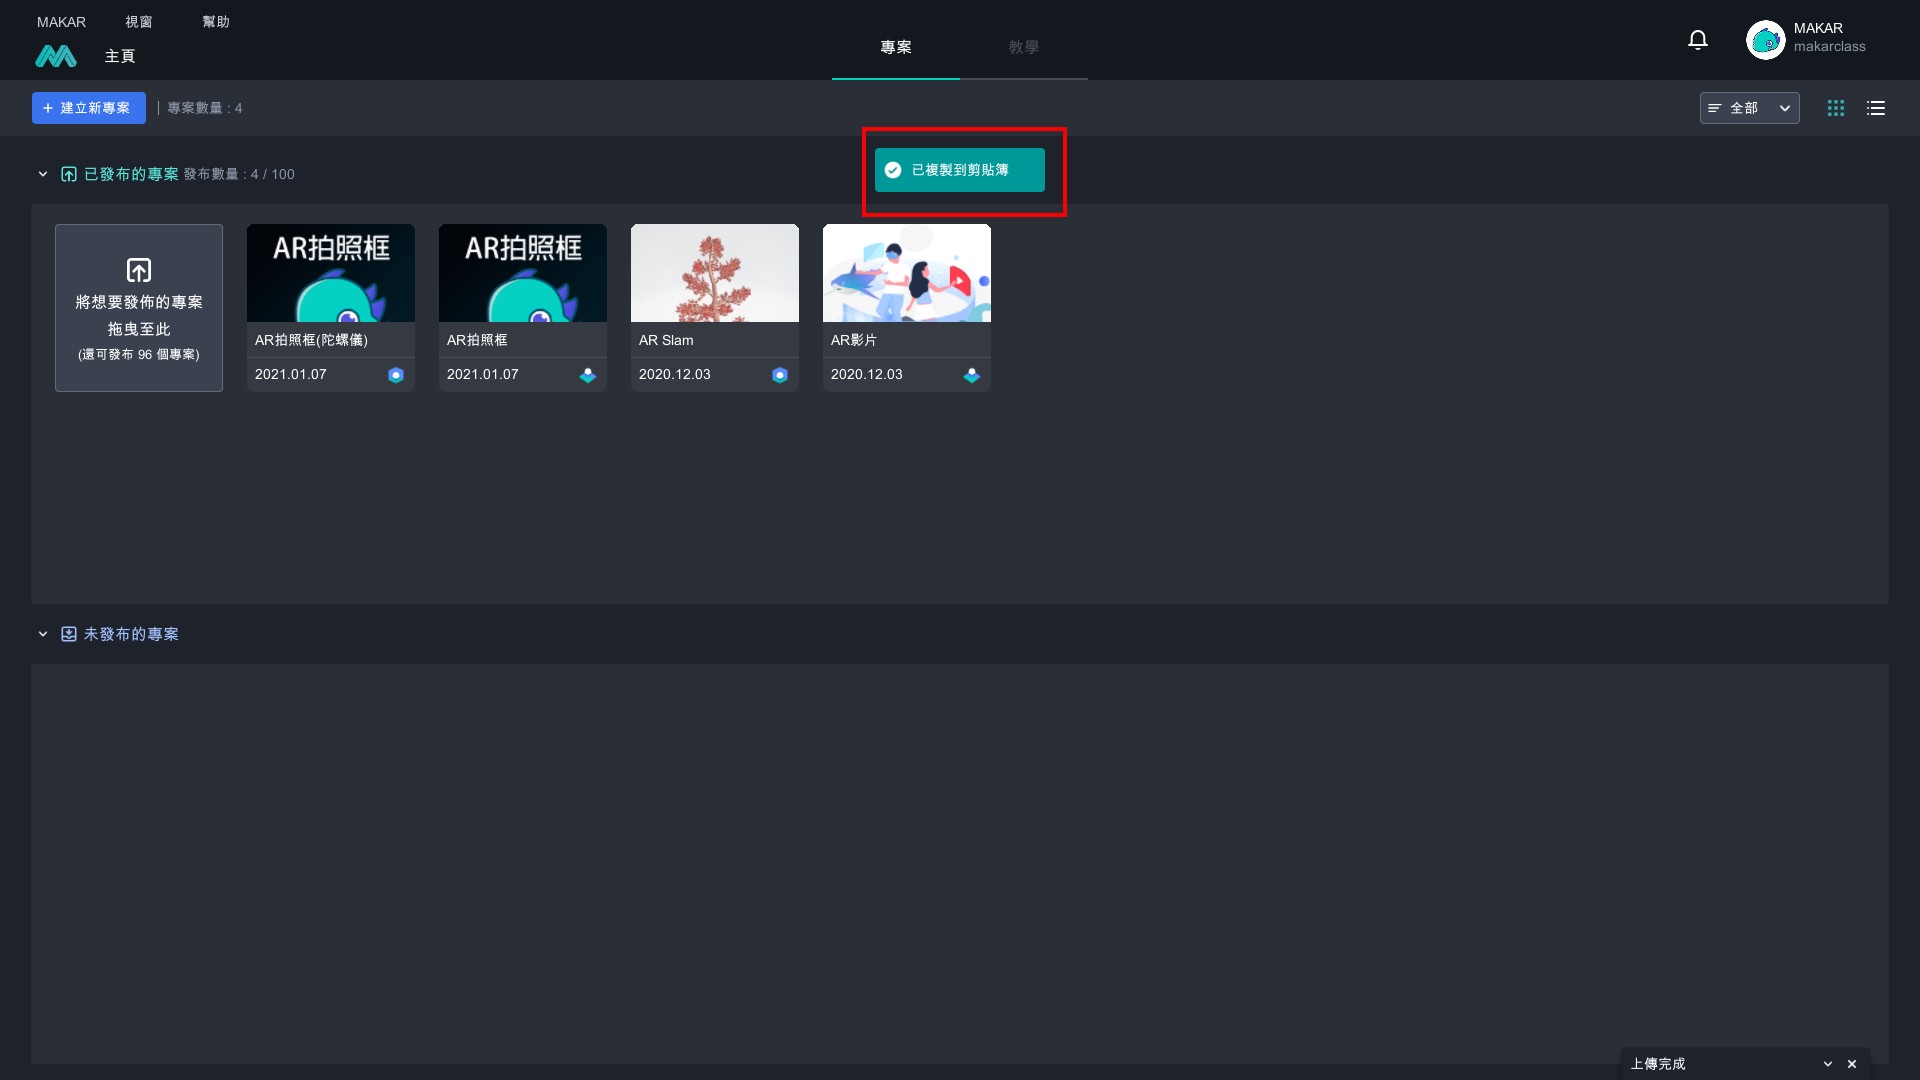Click type icon on AR Slam card
1920x1080 pixels.
(780, 375)
